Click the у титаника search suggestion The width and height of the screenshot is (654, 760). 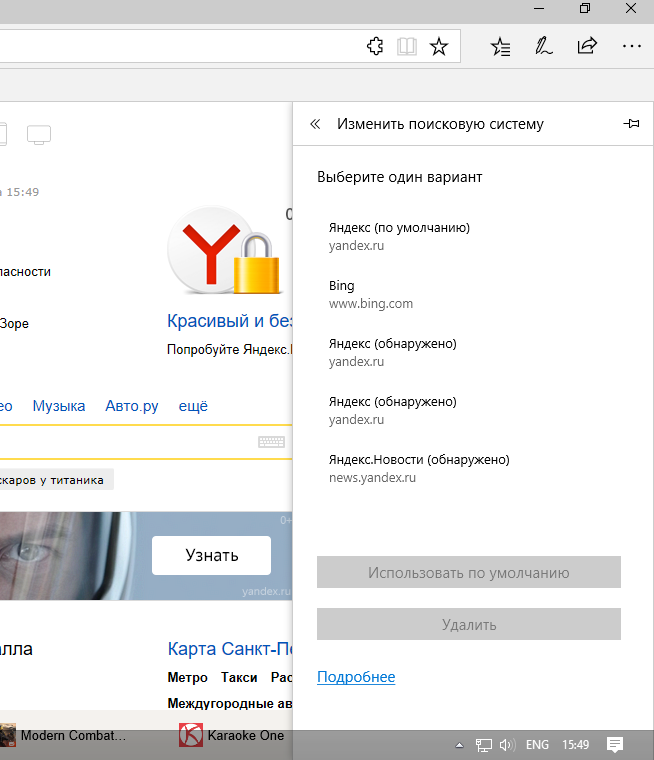pos(56,480)
